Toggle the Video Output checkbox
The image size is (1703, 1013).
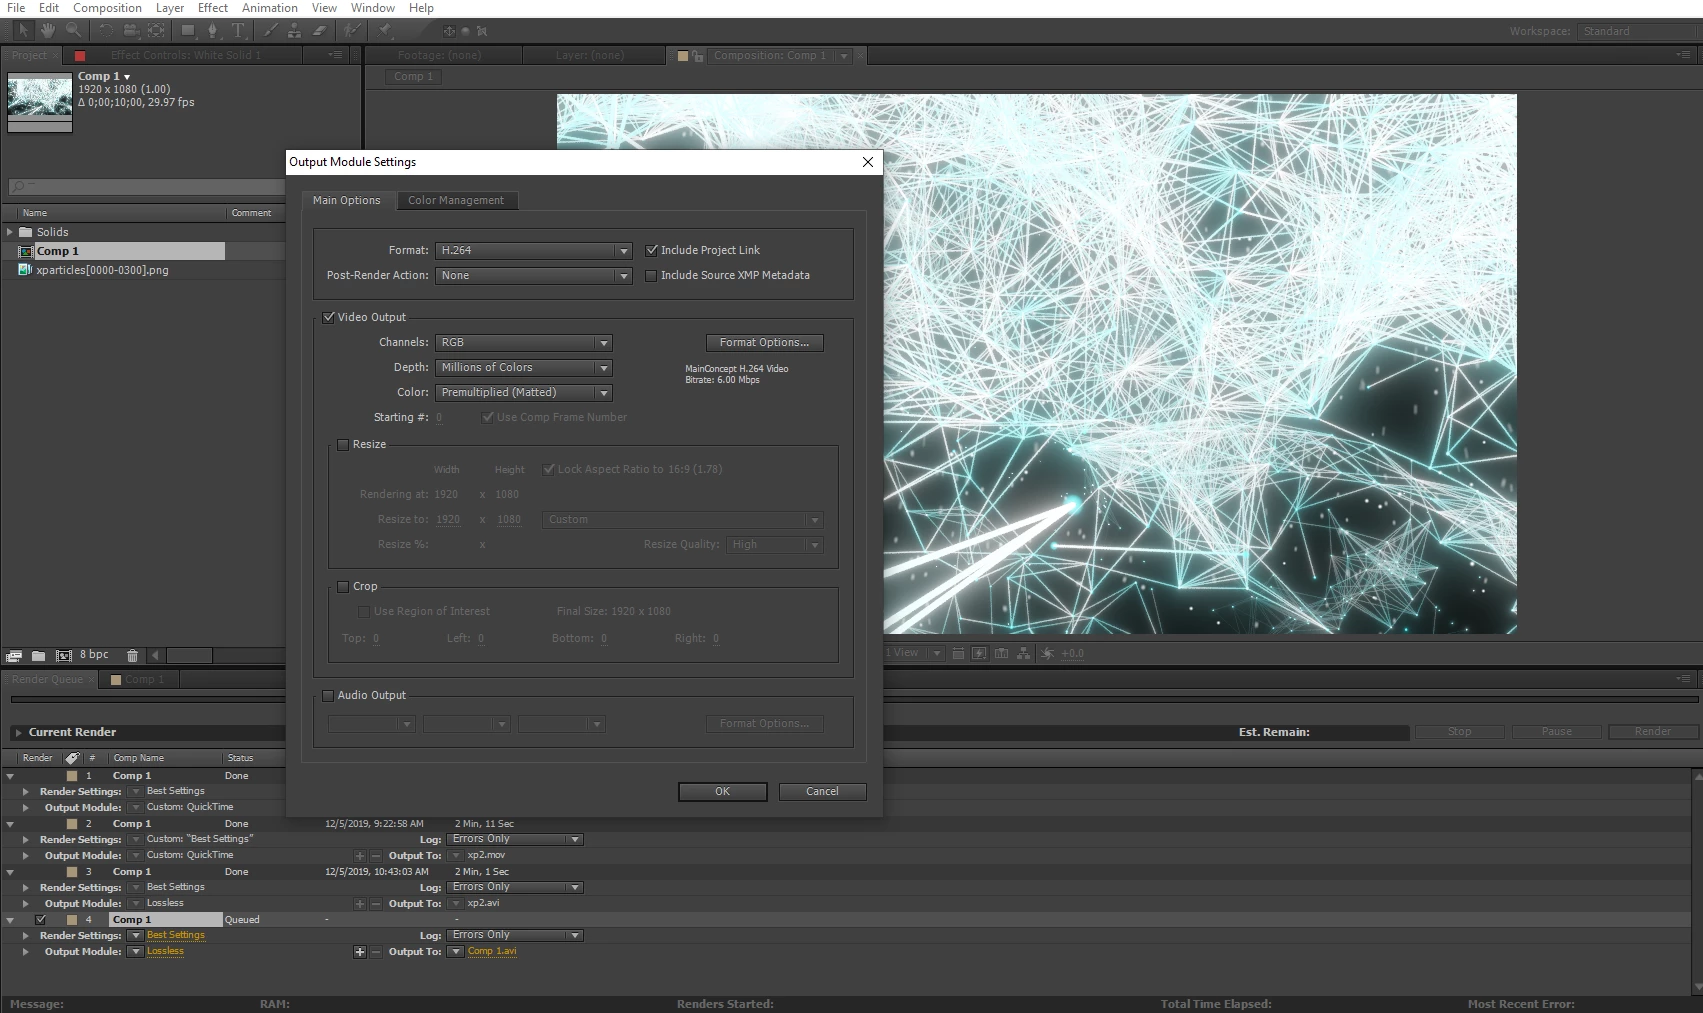pyautogui.click(x=328, y=317)
